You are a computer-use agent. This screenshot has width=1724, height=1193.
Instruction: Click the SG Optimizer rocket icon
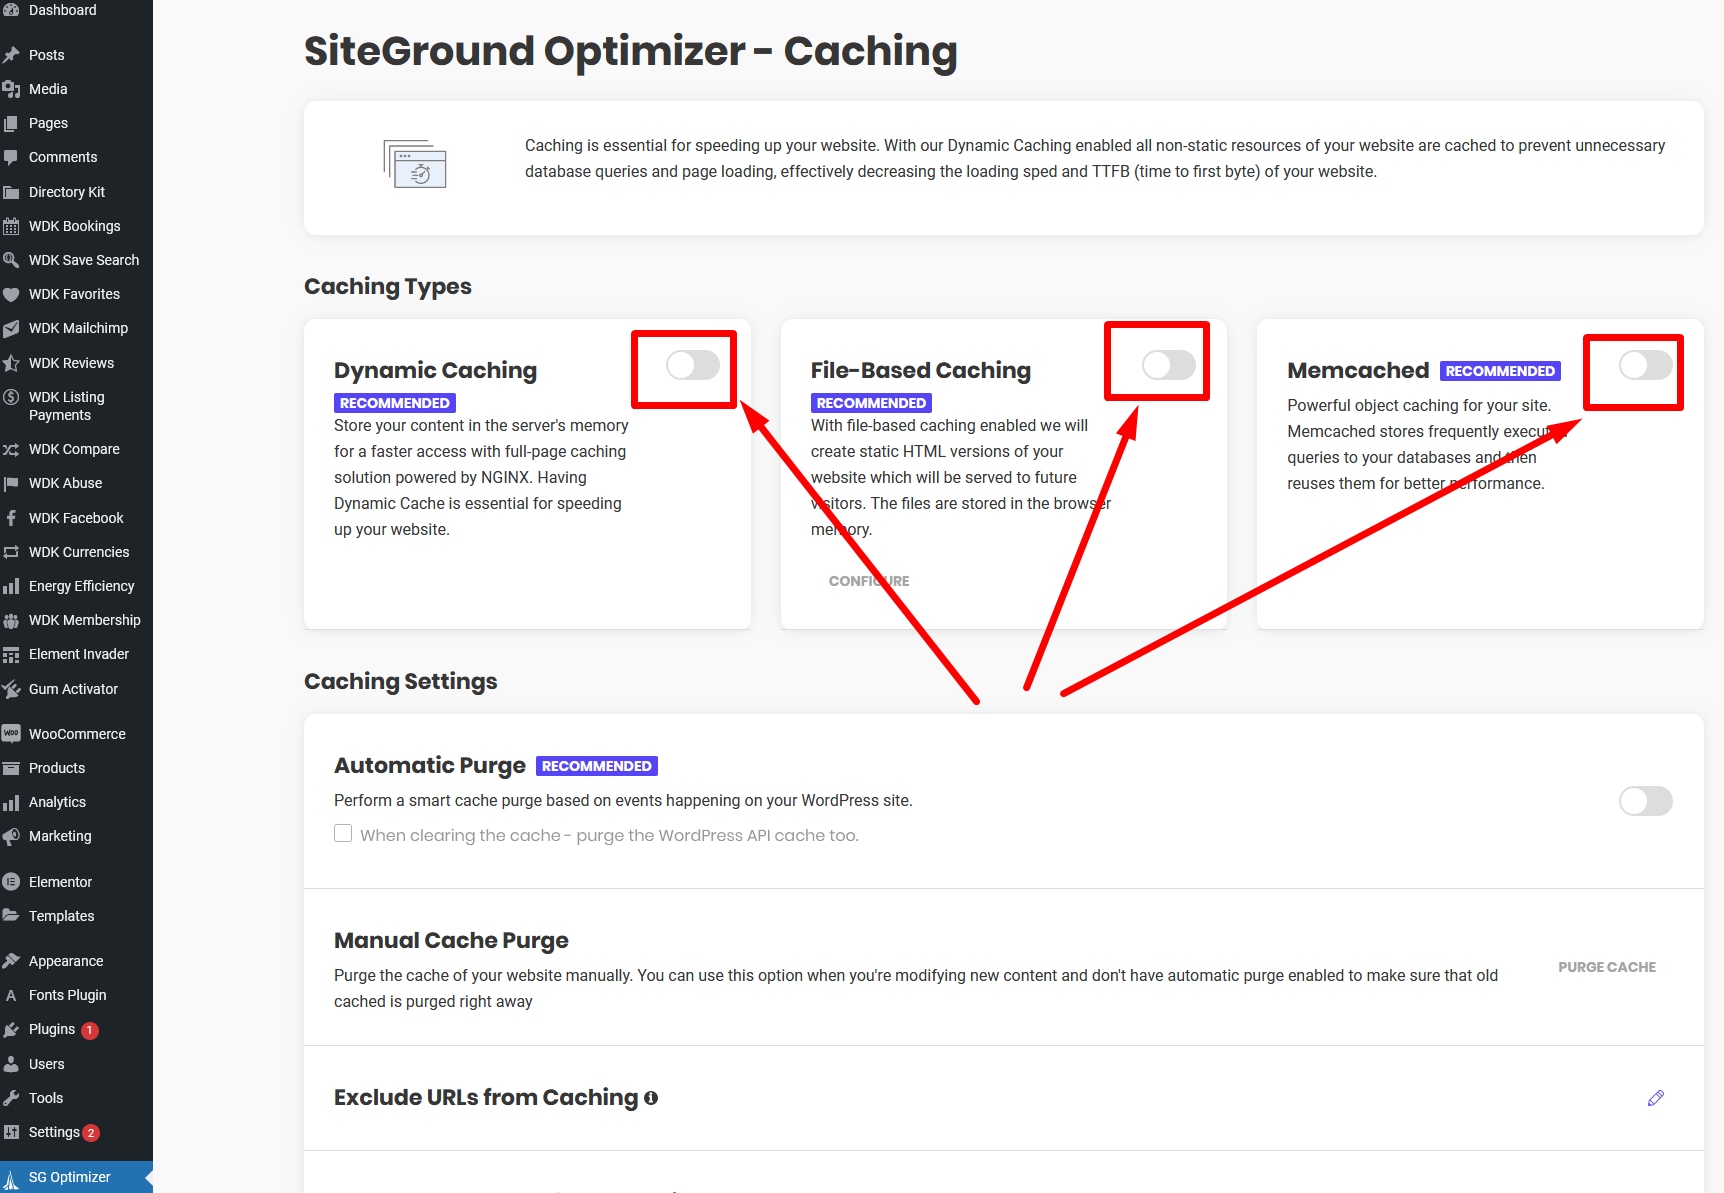pos(11,1178)
